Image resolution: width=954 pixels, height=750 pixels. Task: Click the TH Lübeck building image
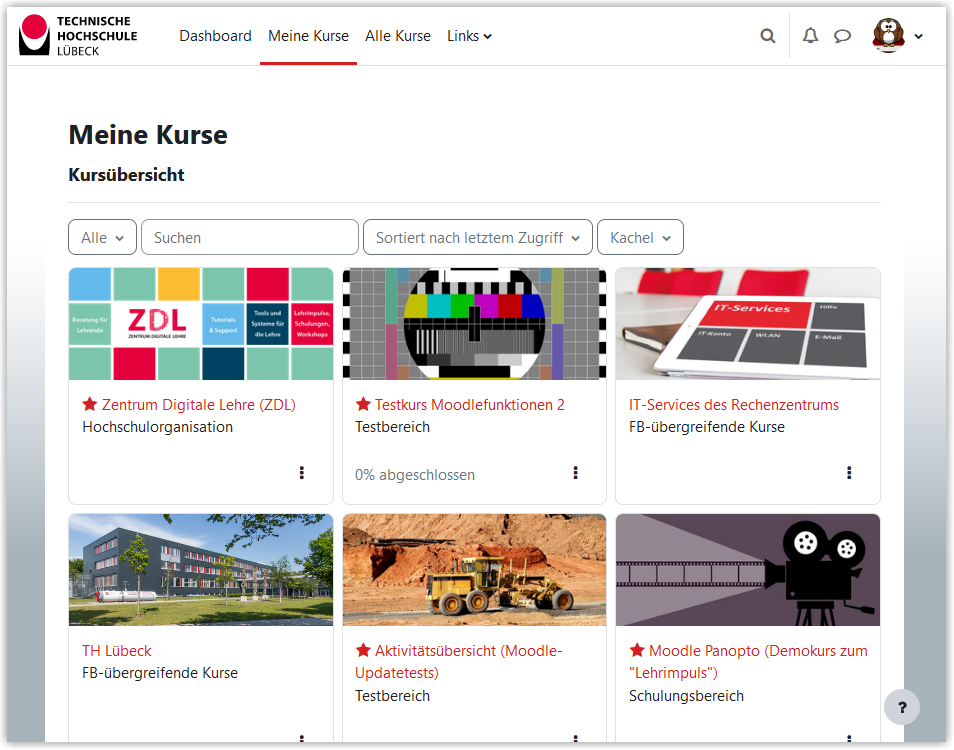tap(201, 570)
